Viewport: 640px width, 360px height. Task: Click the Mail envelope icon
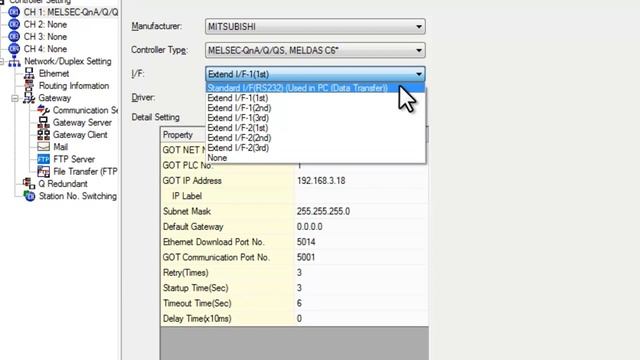point(43,147)
